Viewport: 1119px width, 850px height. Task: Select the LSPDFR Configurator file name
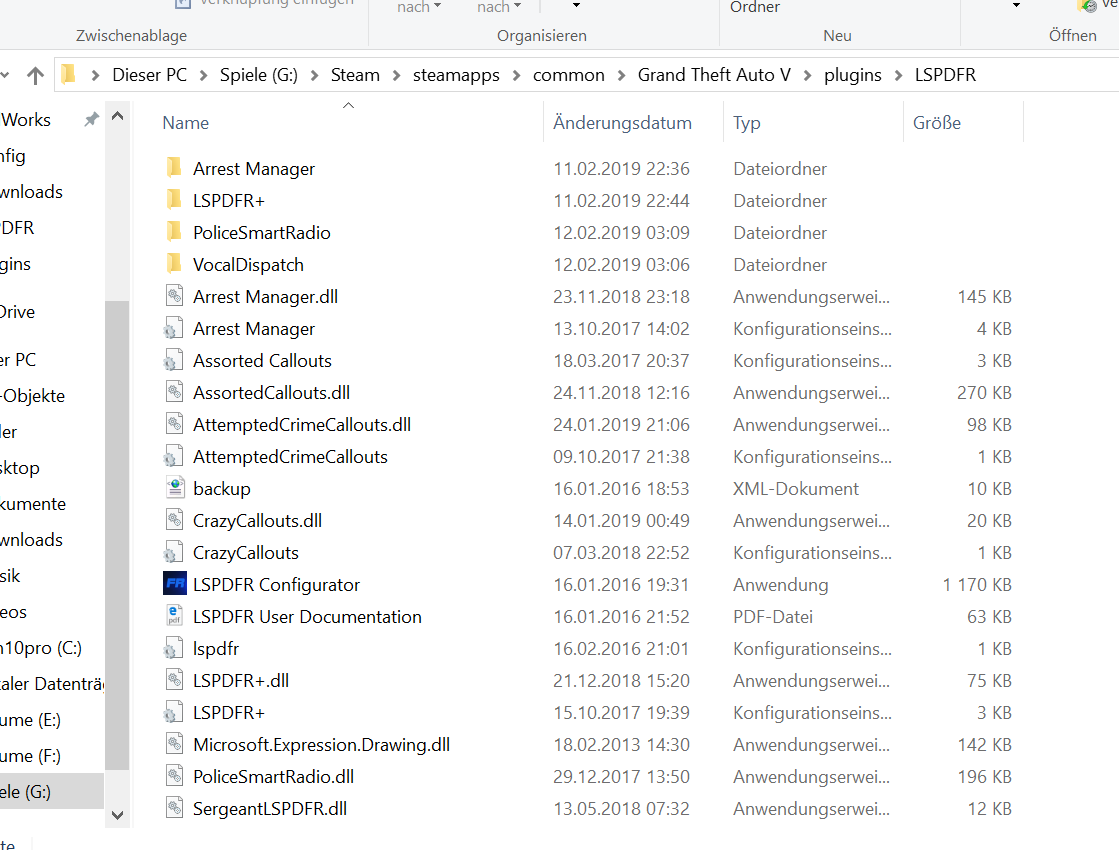point(276,585)
